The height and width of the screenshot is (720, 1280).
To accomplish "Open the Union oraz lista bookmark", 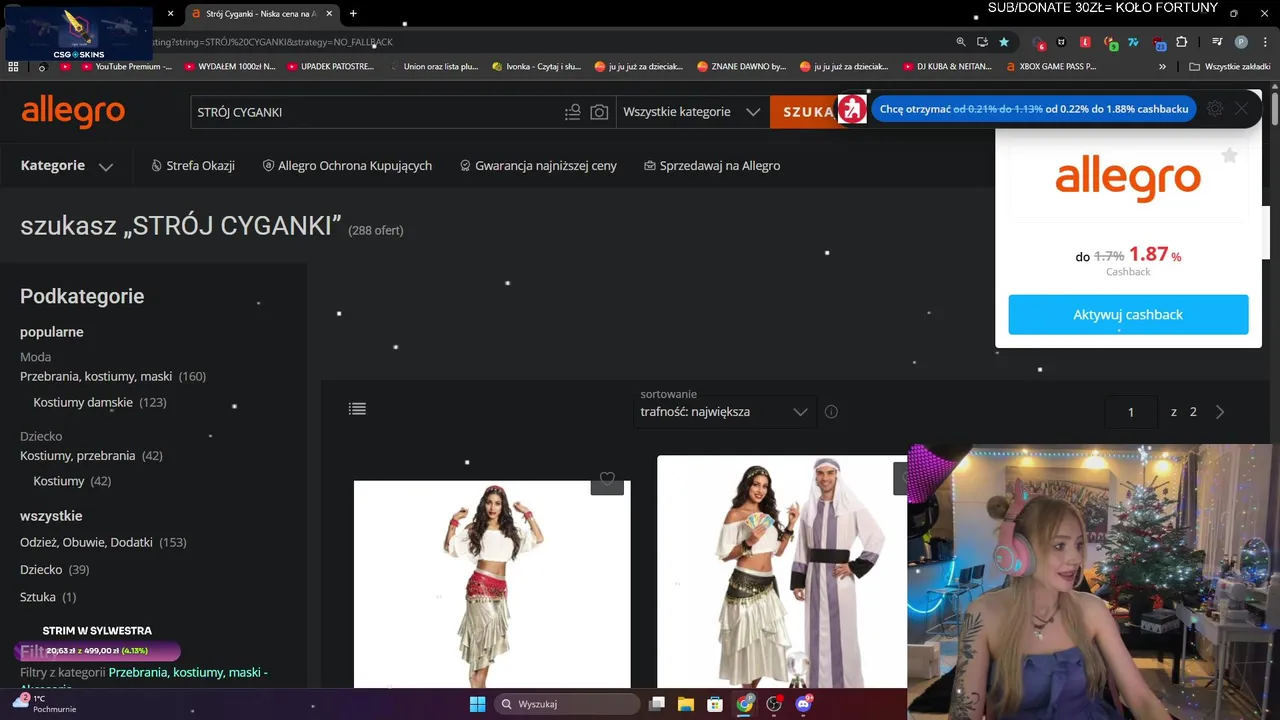I will pos(433,67).
